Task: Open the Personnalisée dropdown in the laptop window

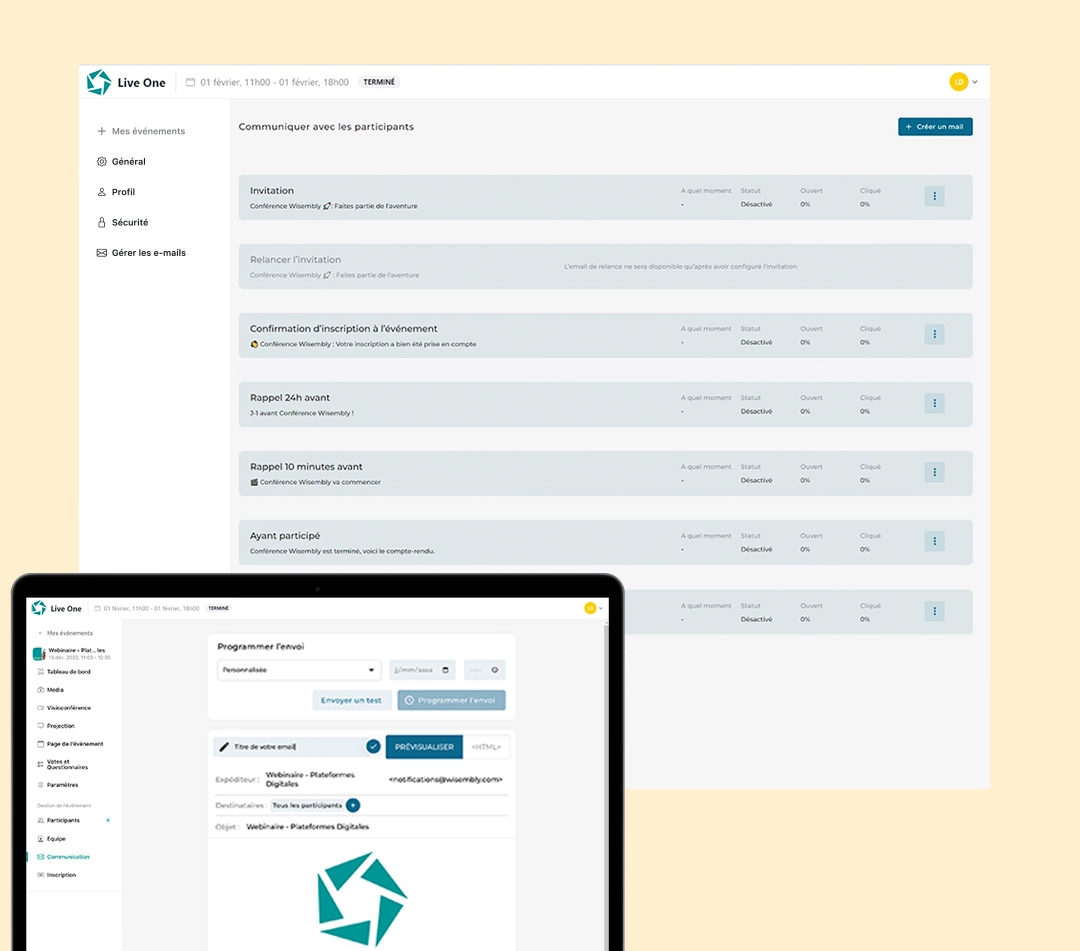Action: coord(298,670)
